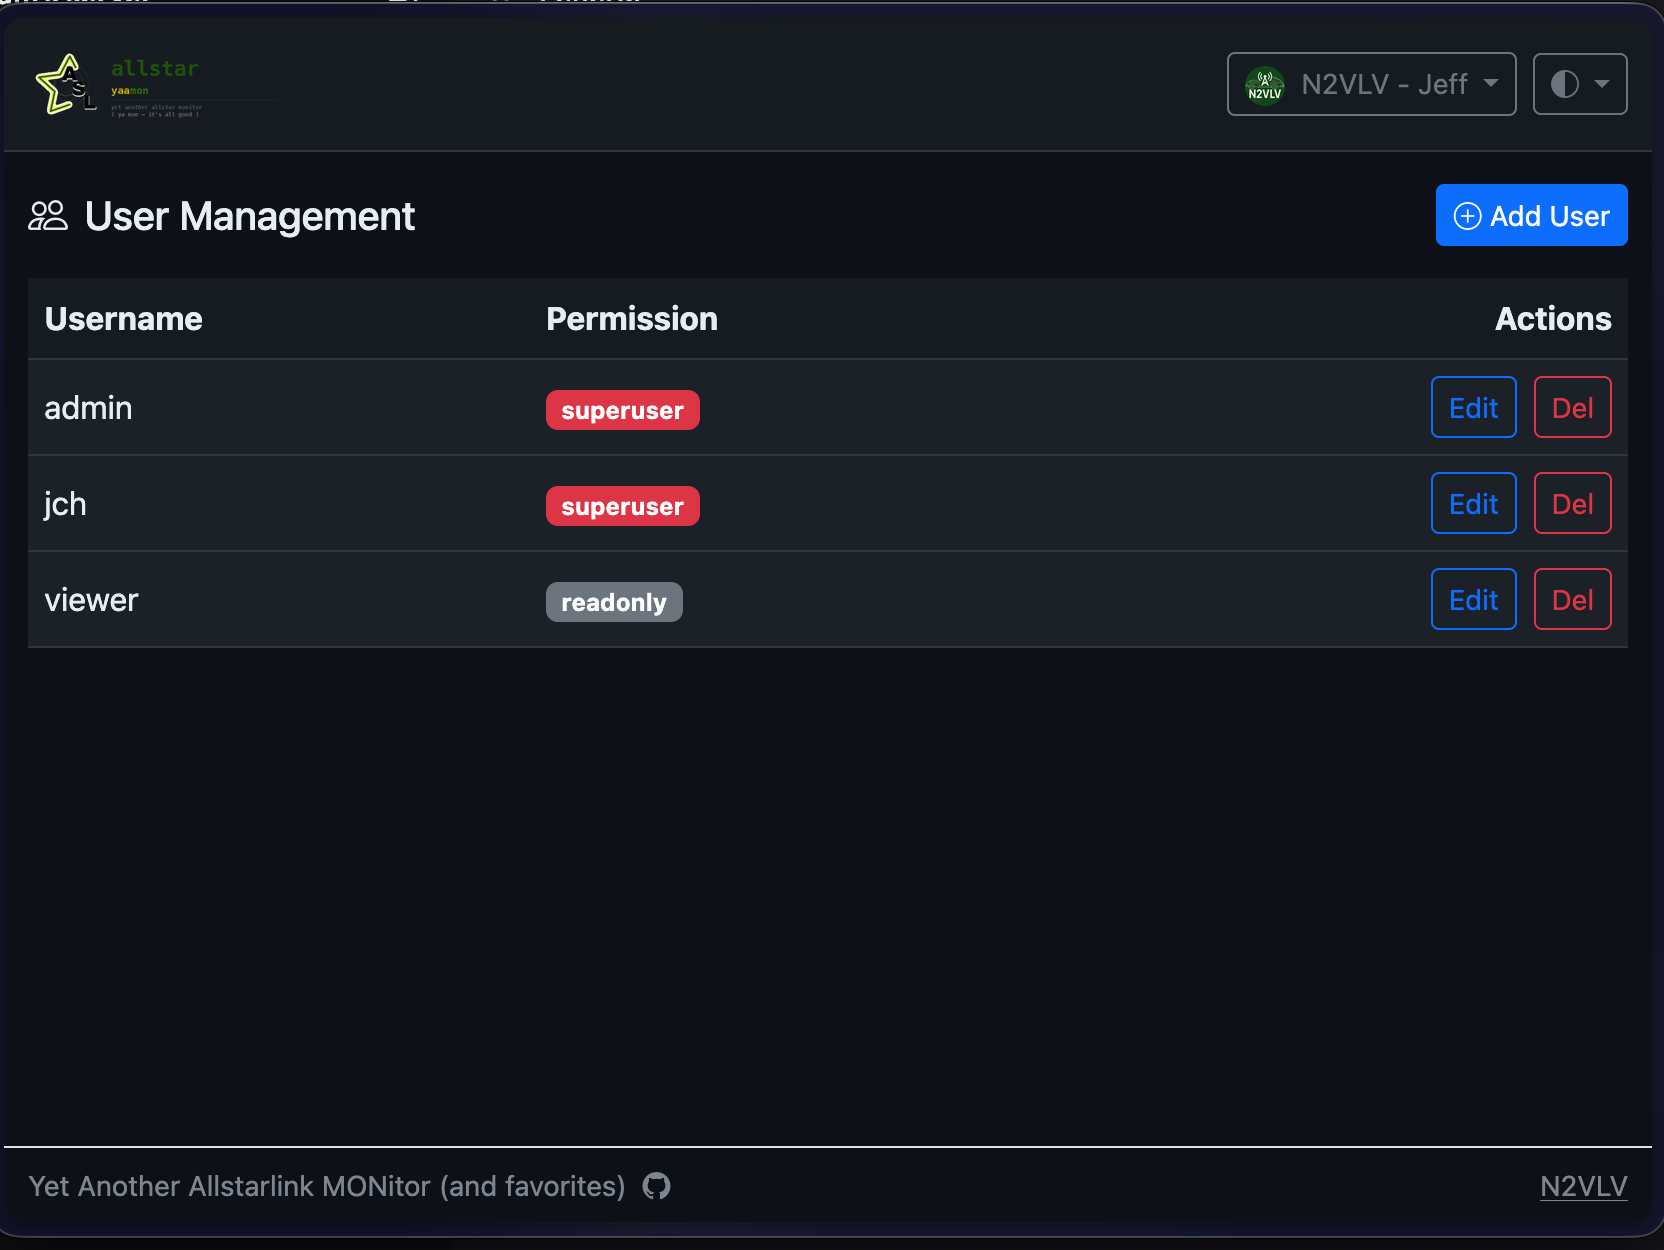Select the viewer username cell
The width and height of the screenshot is (1664, 1250).
(x=278, y=600)
